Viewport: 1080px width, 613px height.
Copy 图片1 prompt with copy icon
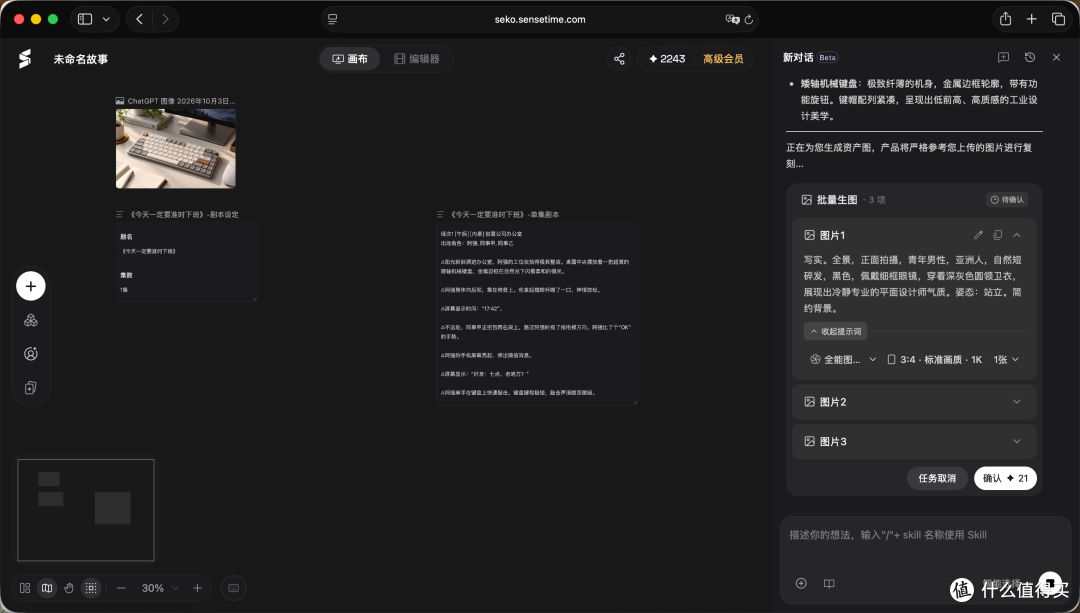point(997,235)
